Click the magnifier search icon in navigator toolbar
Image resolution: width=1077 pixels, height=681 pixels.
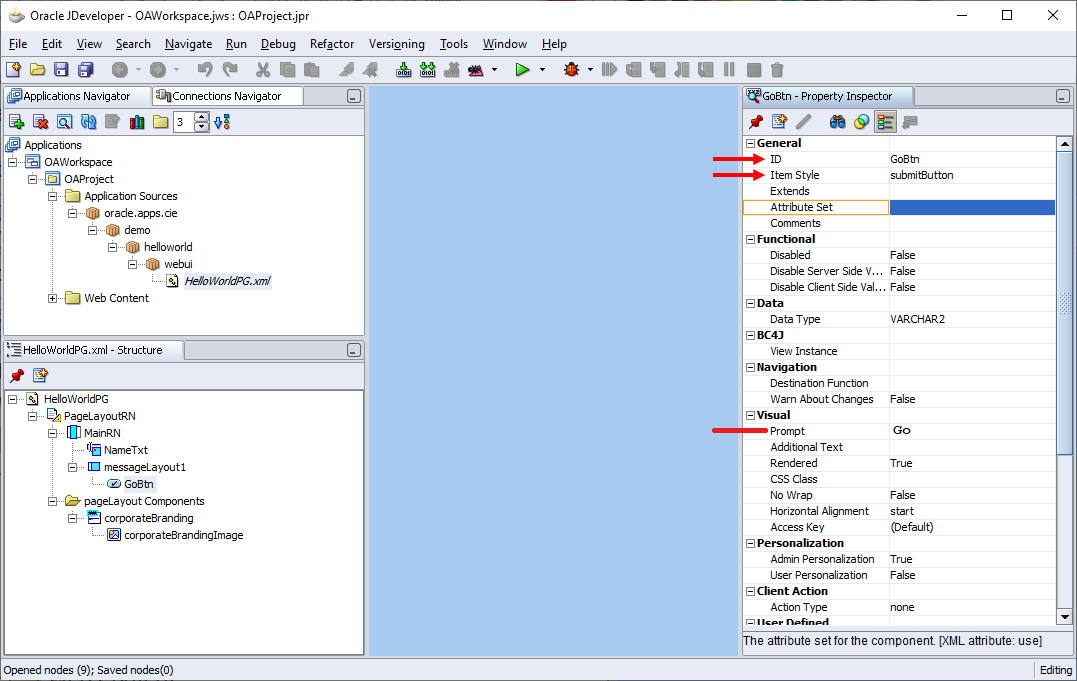[x=65, y=122]
